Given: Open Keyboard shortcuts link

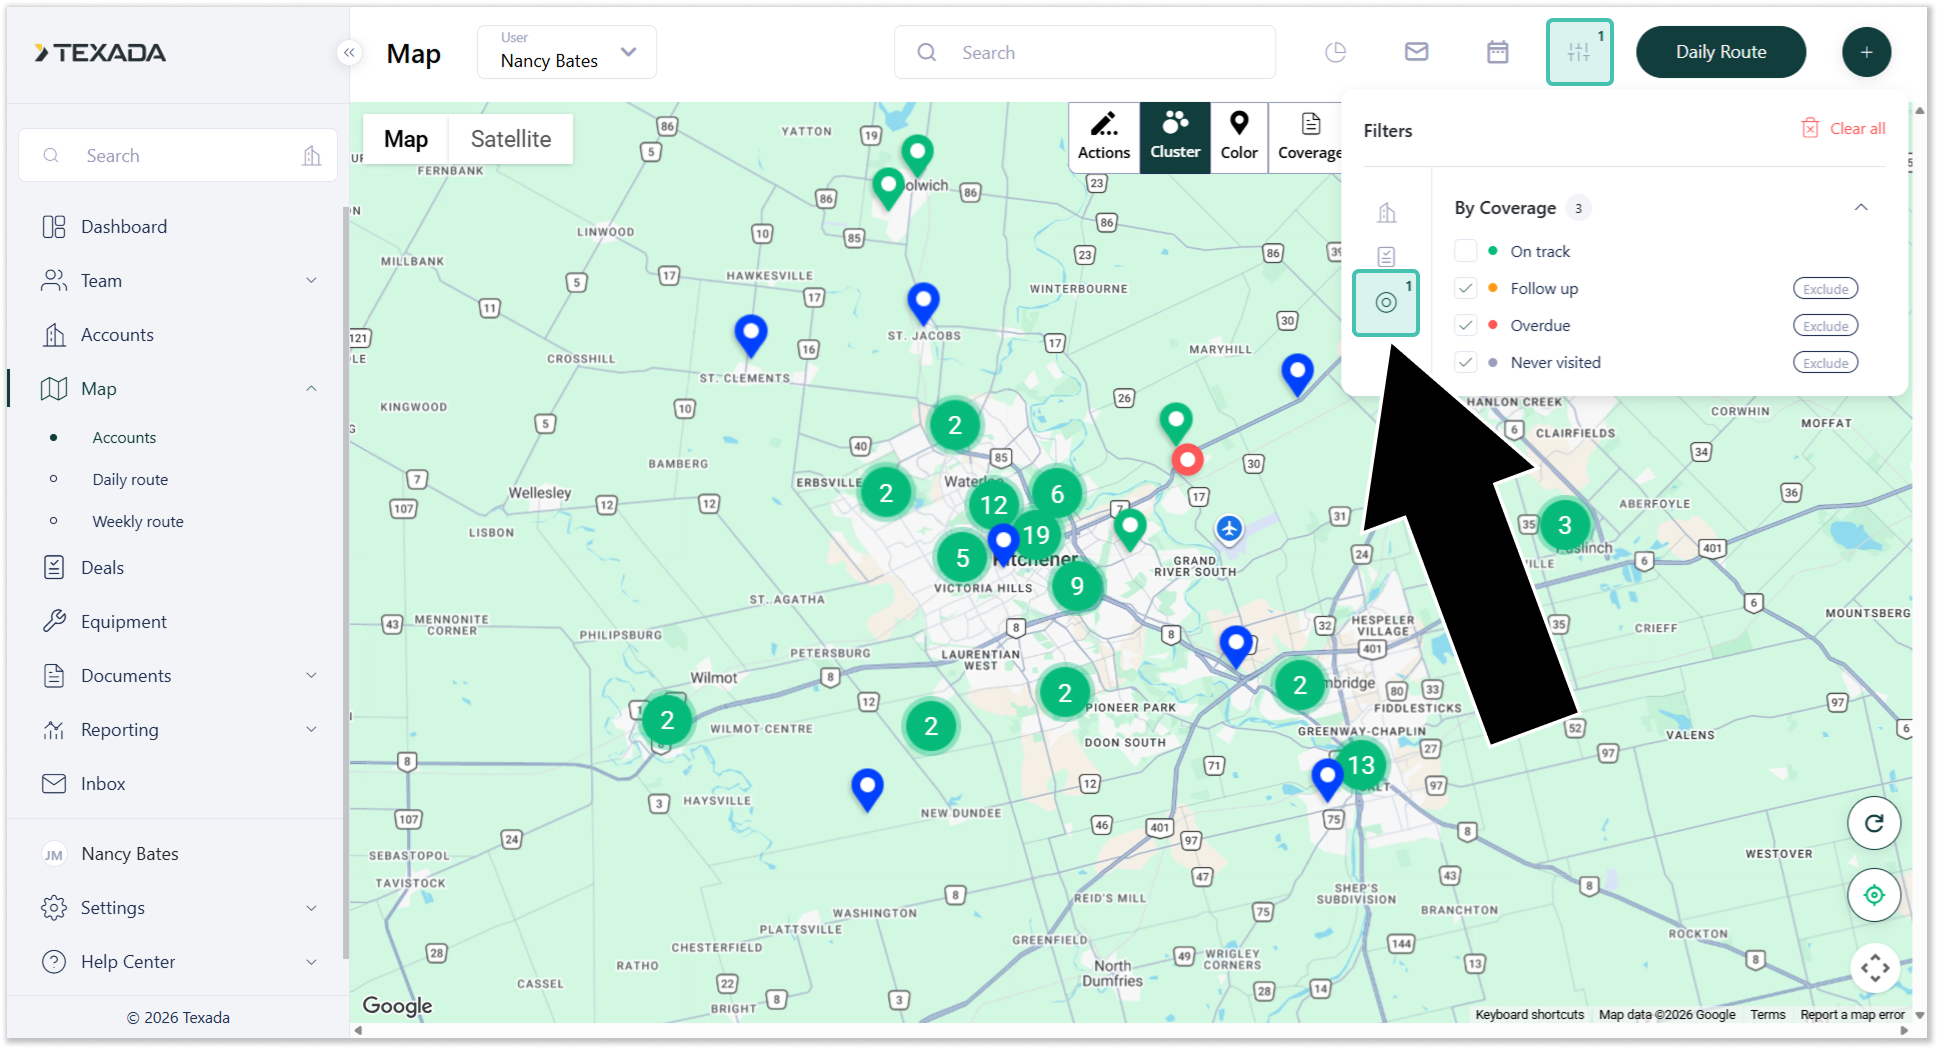Looking at the screenshot, I should tap(1530, 1015).
